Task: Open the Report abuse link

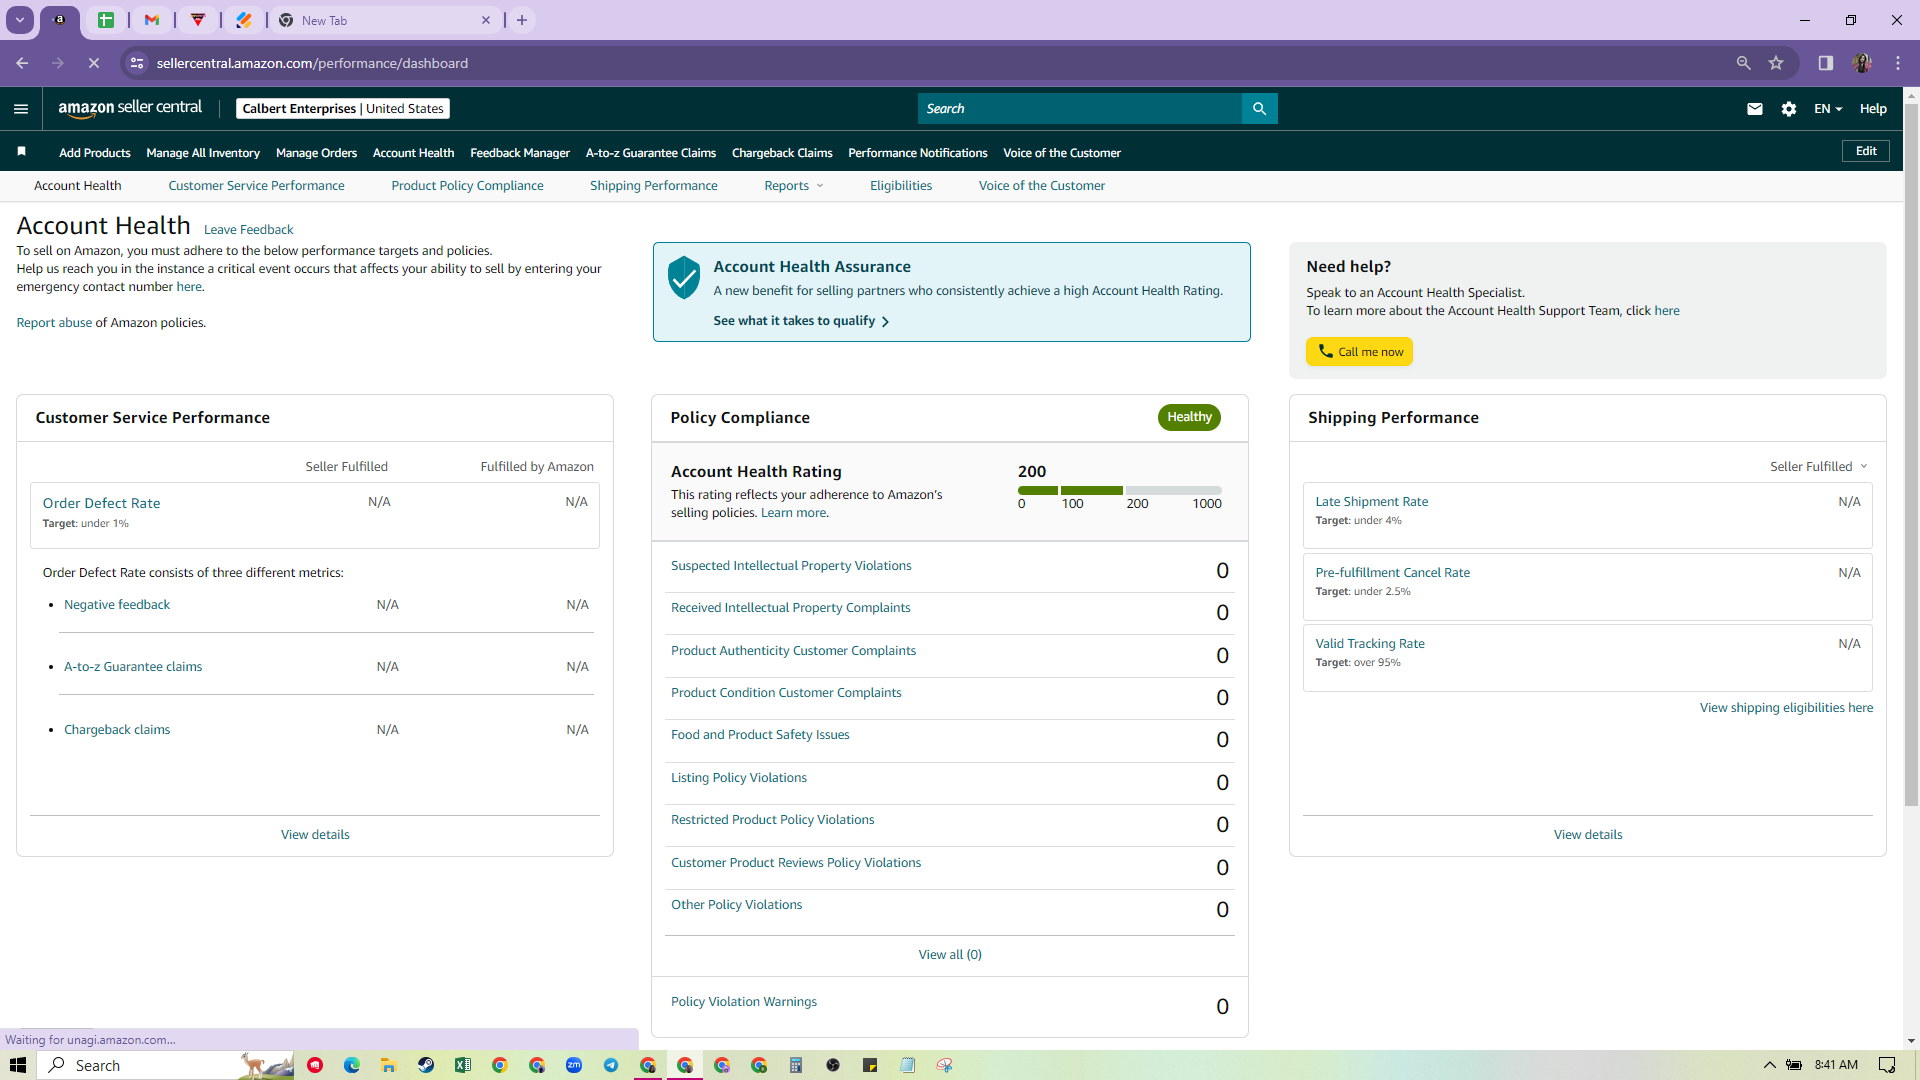Action: (54, 323)
